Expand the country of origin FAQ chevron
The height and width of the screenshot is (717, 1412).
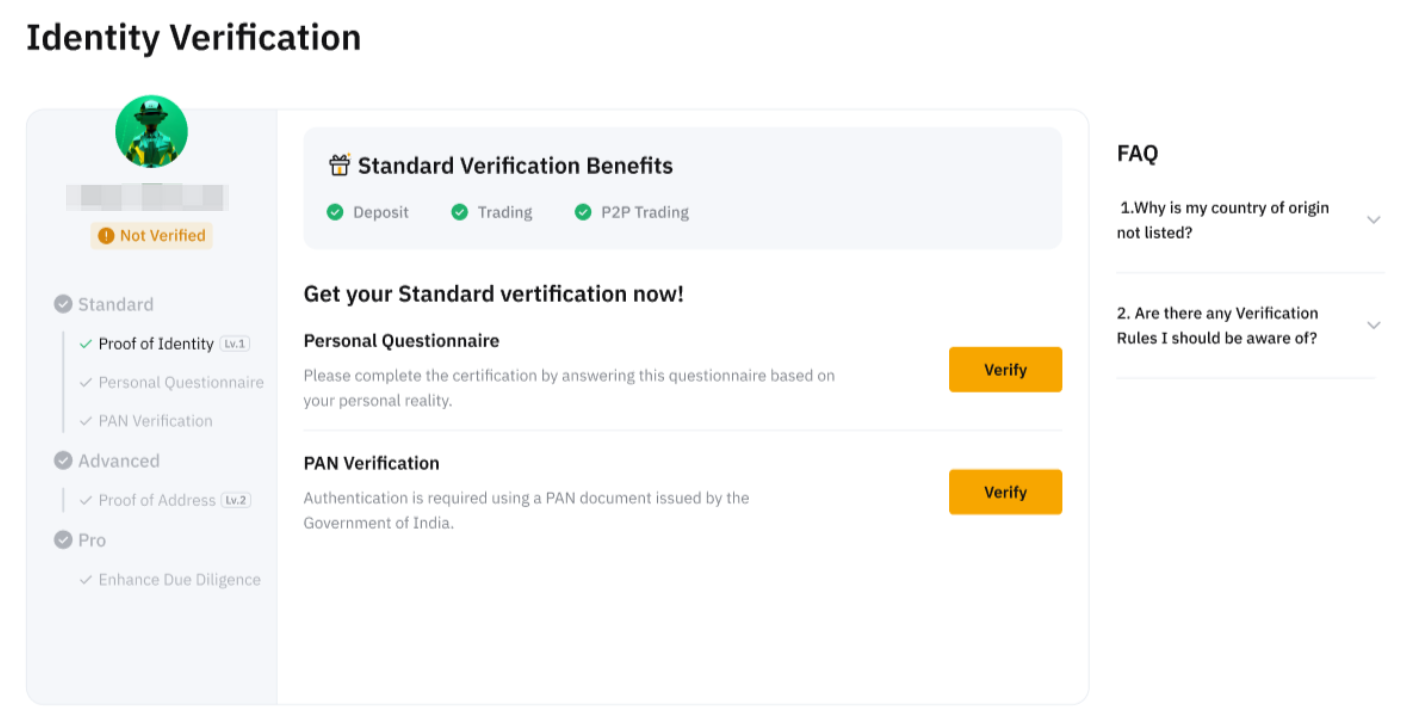point(1373,220)
